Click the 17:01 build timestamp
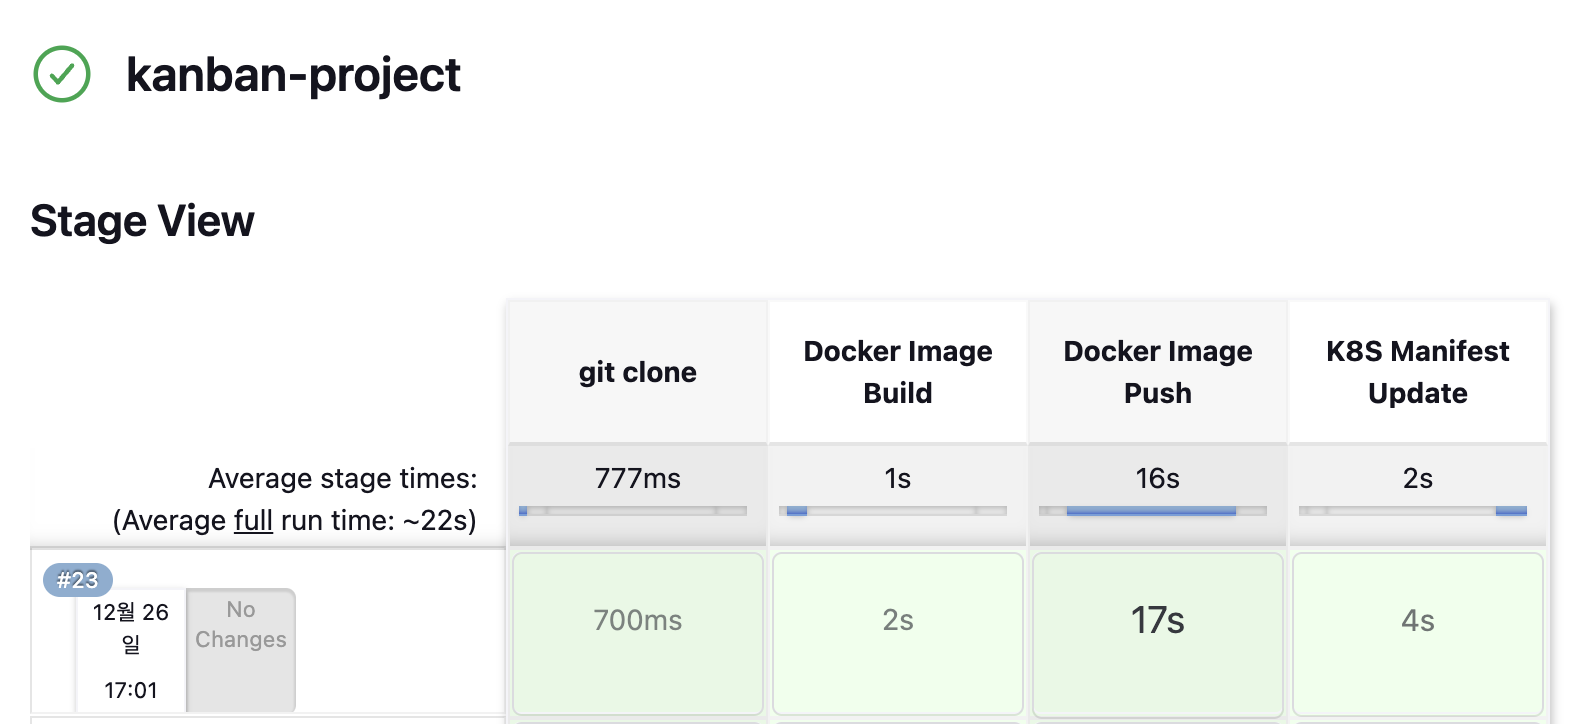This screenshot has height=724, width=1572. point(131,690)
